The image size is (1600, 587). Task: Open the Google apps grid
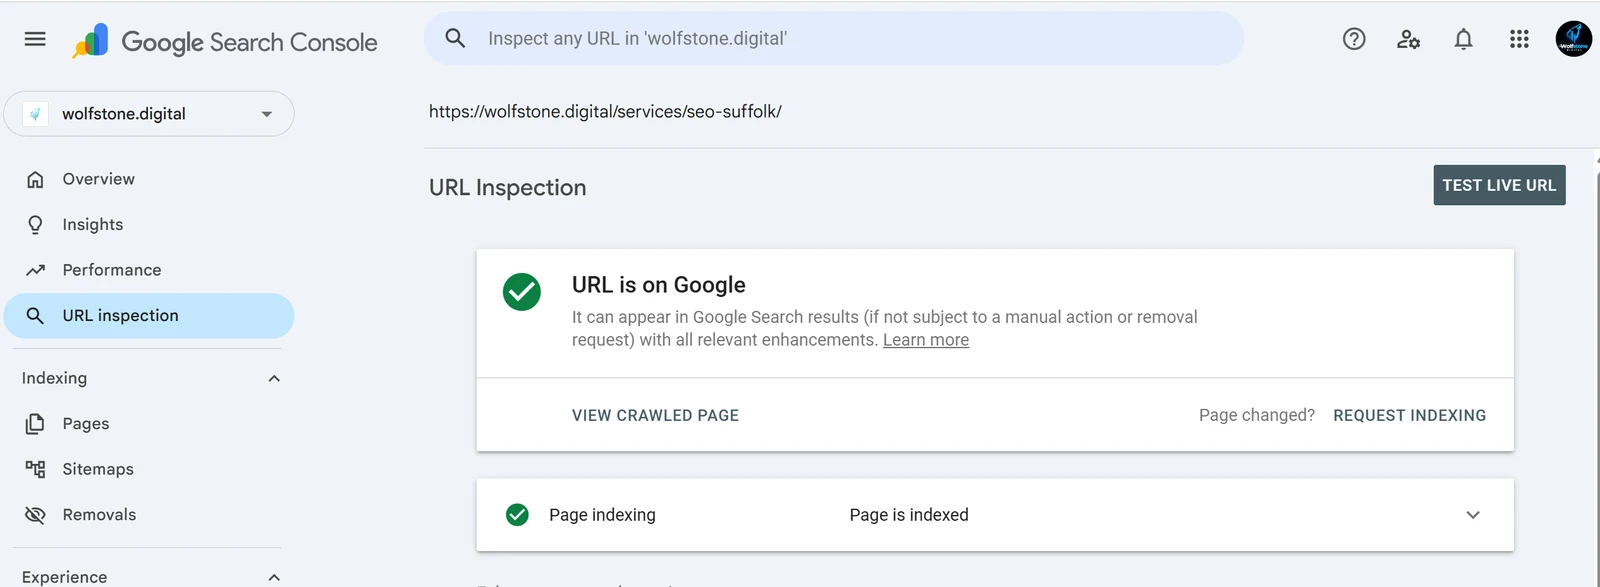[x=1519, y=39]
